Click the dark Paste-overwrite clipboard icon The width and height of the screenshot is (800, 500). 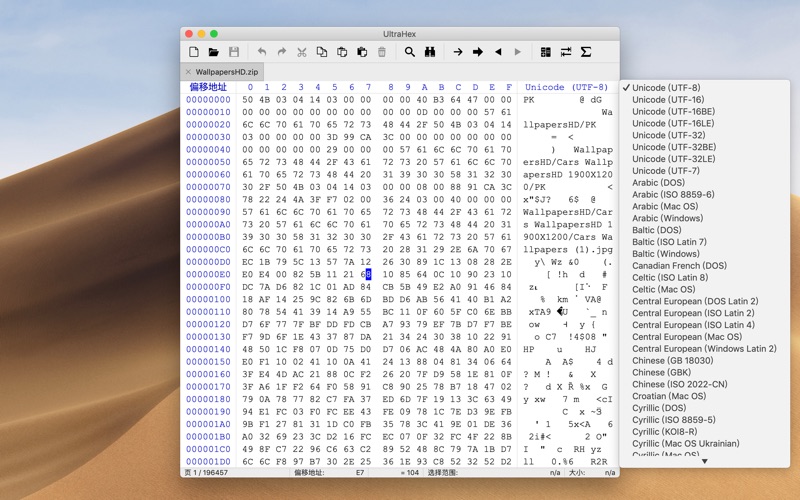[362, 52]
